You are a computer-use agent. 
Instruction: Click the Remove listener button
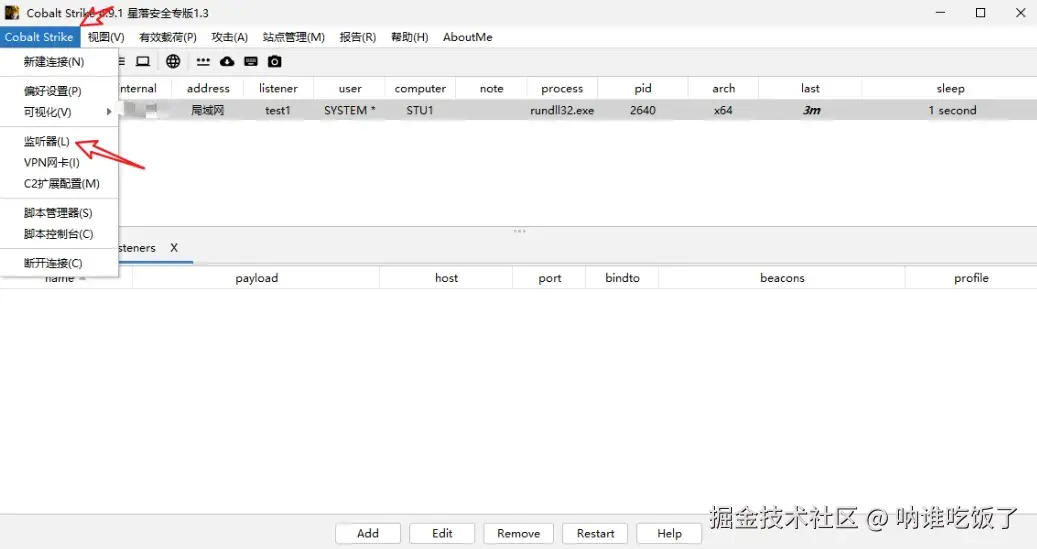point(518,533)
